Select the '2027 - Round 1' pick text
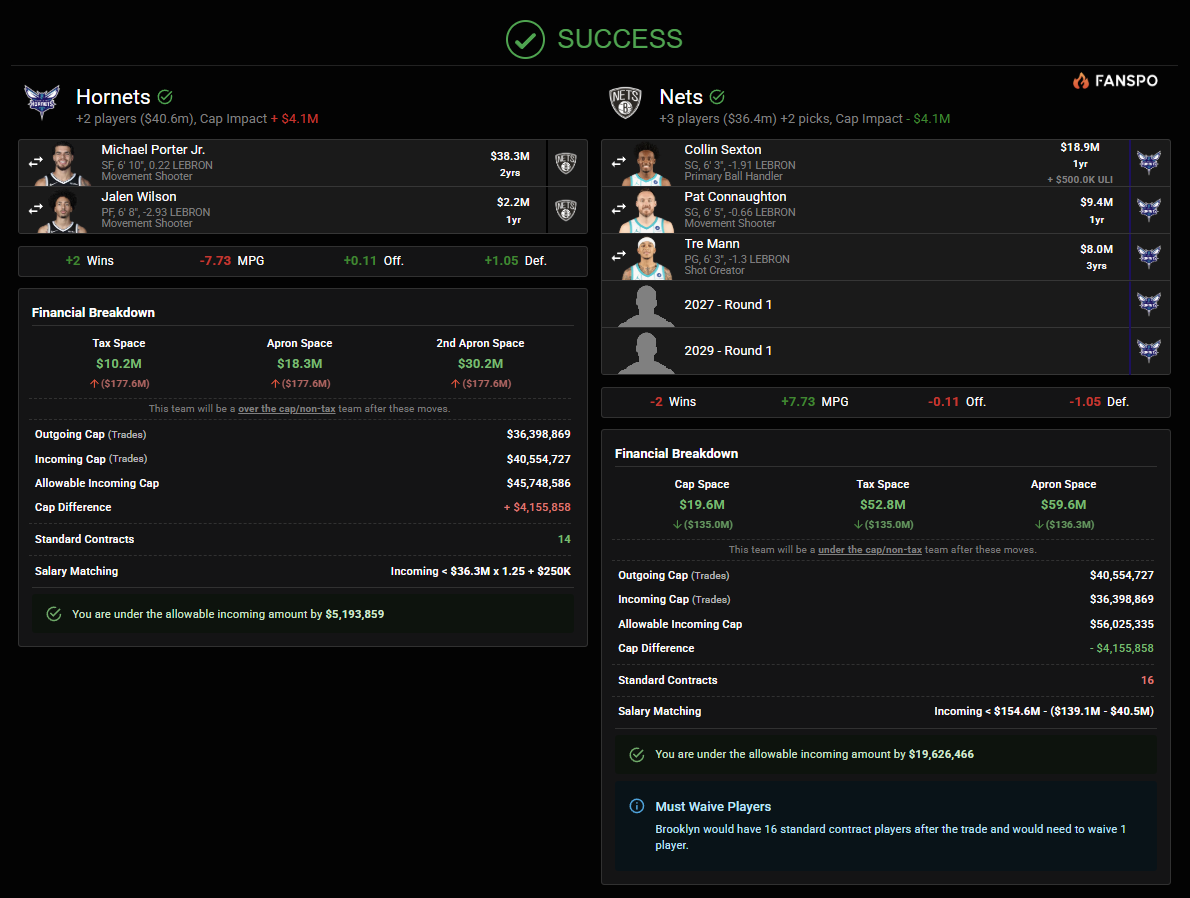 [x=728, y=304]
